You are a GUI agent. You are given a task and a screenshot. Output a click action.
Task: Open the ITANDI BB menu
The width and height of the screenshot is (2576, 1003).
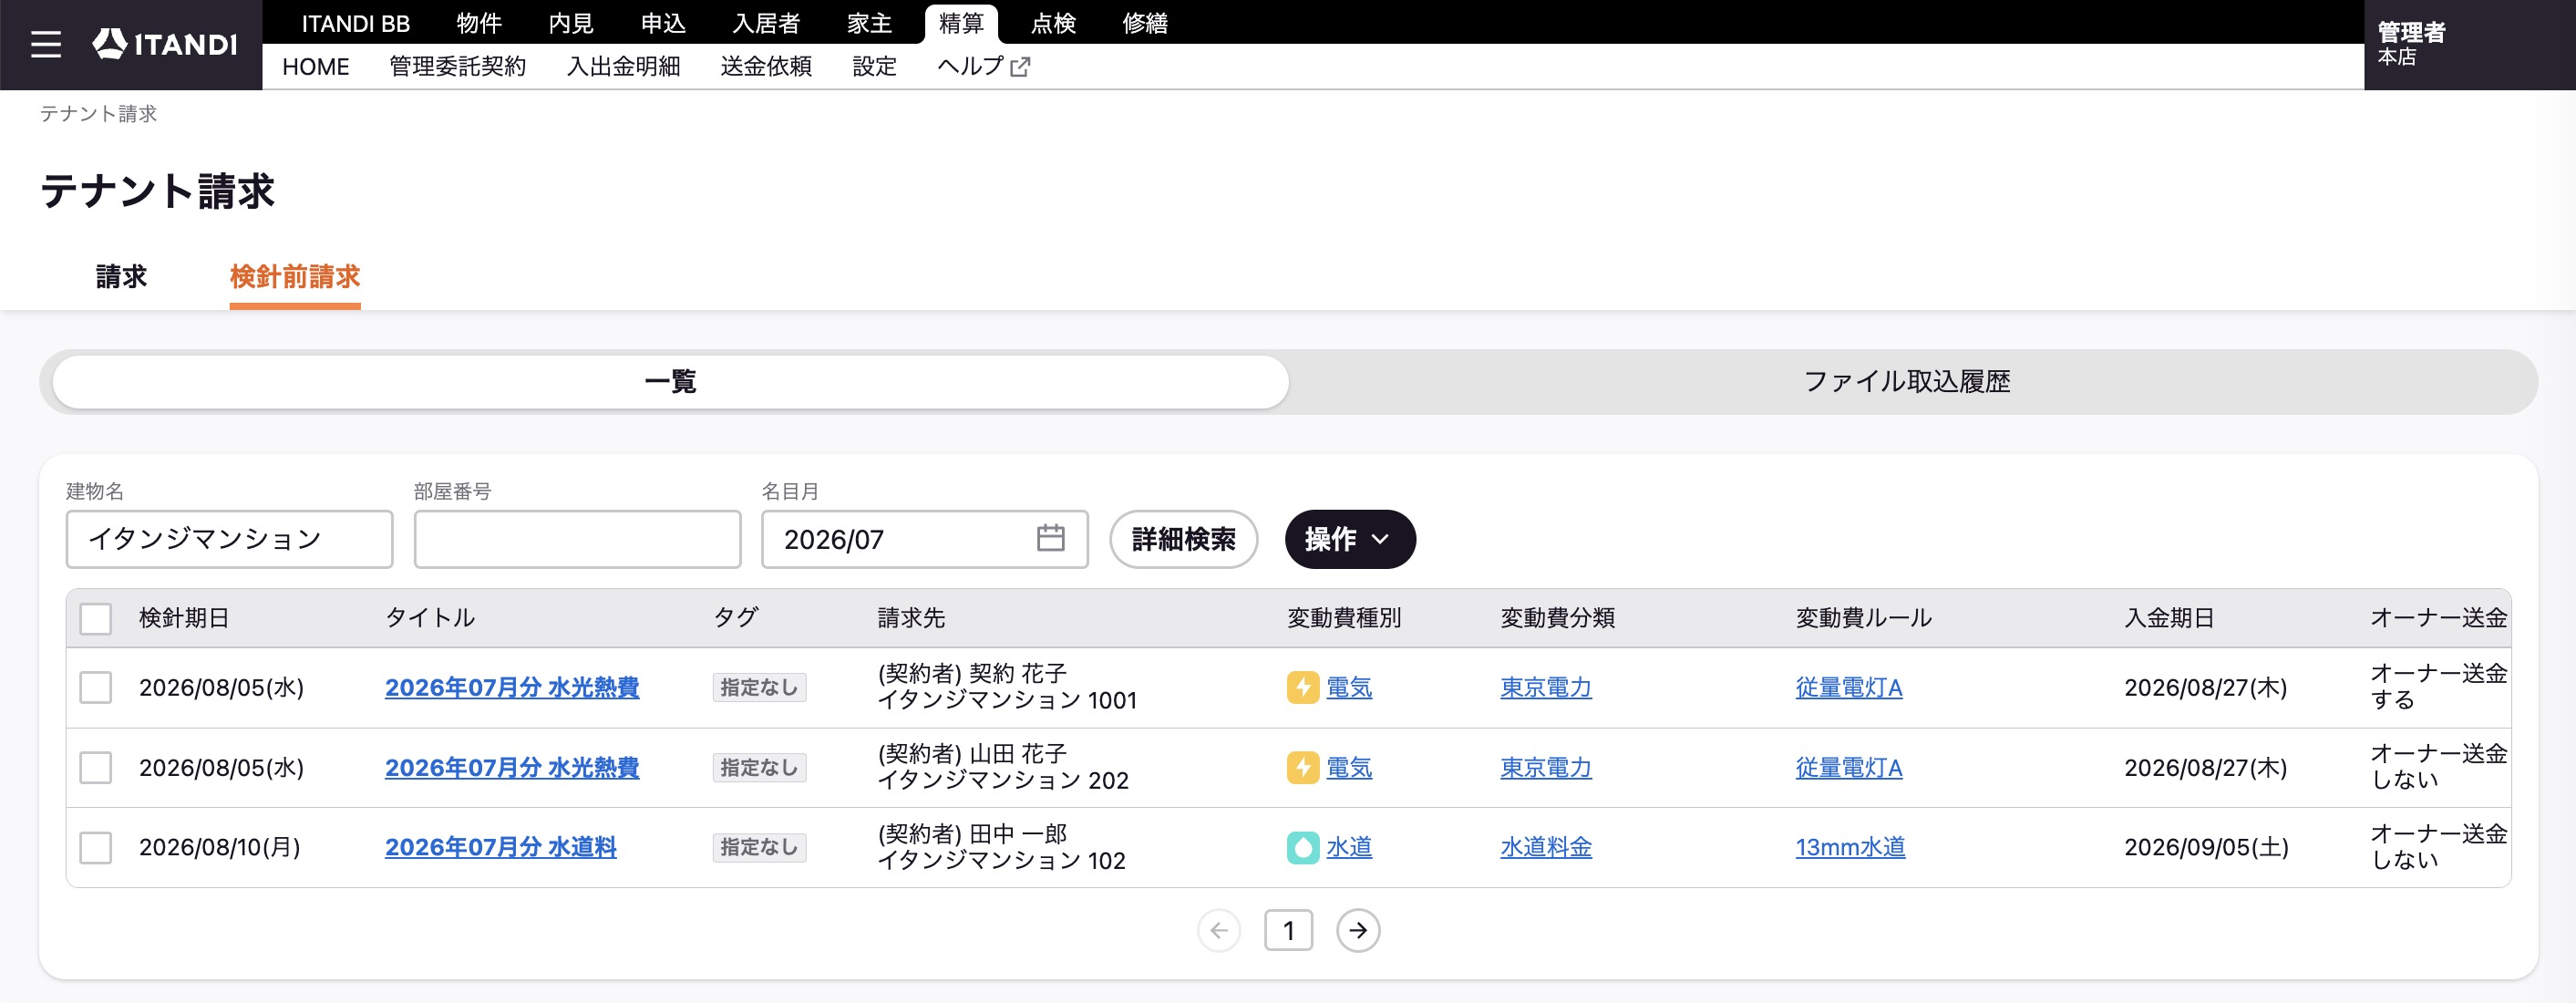(x=355, y=23)
